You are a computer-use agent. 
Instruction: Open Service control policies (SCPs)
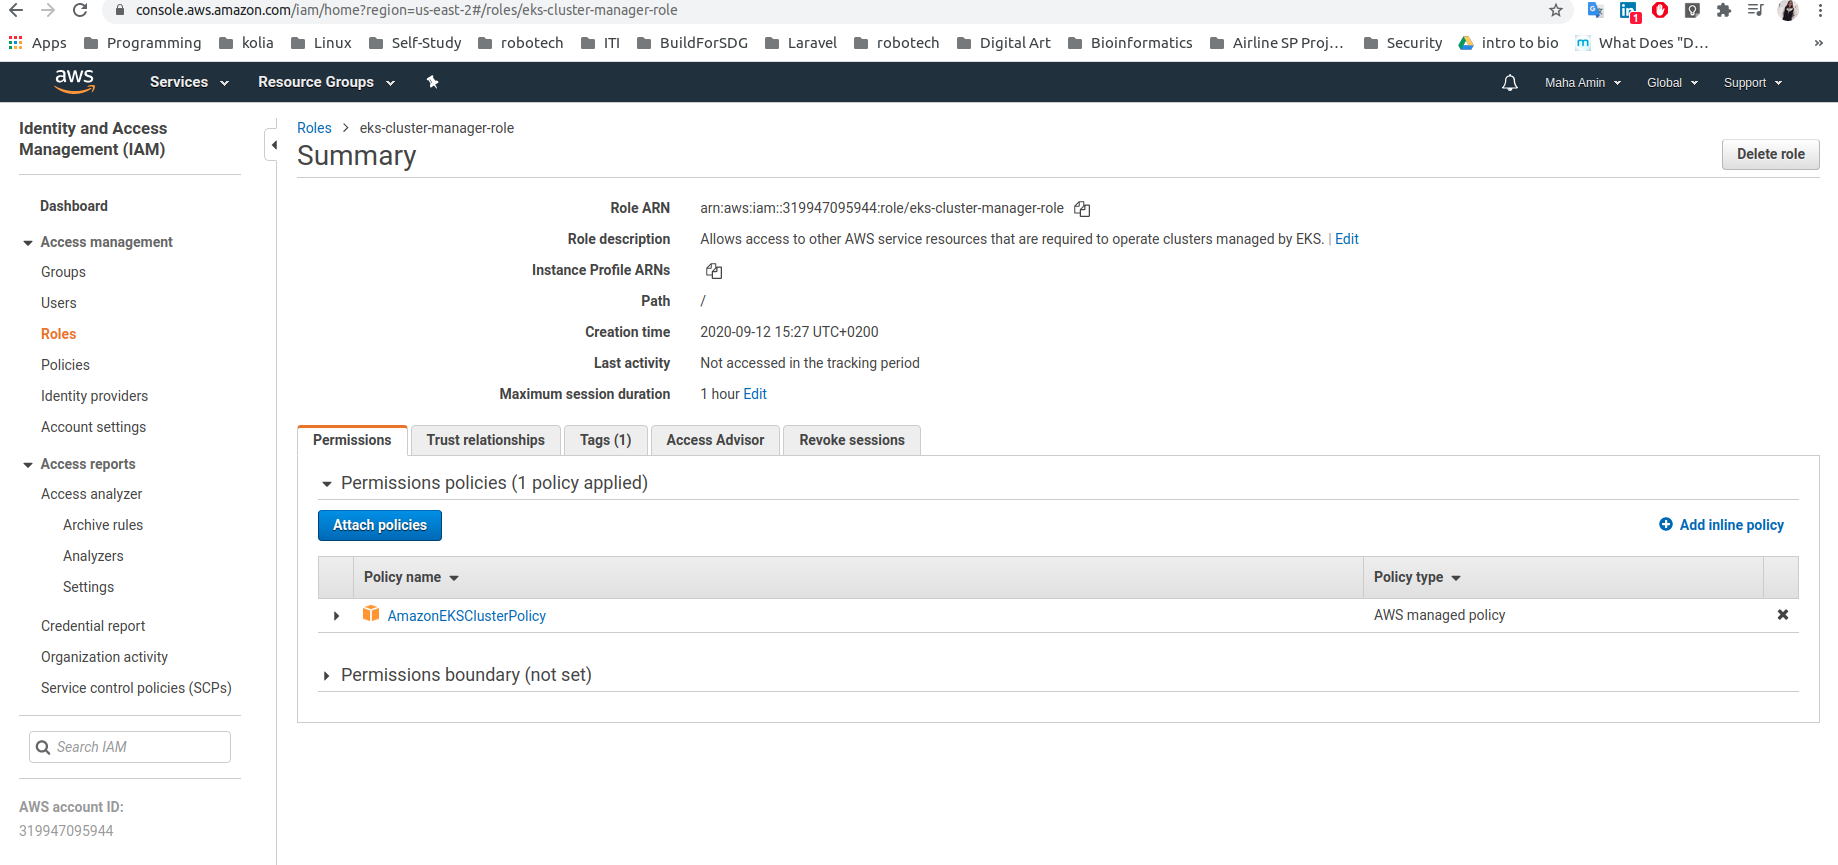click(136, 688)
